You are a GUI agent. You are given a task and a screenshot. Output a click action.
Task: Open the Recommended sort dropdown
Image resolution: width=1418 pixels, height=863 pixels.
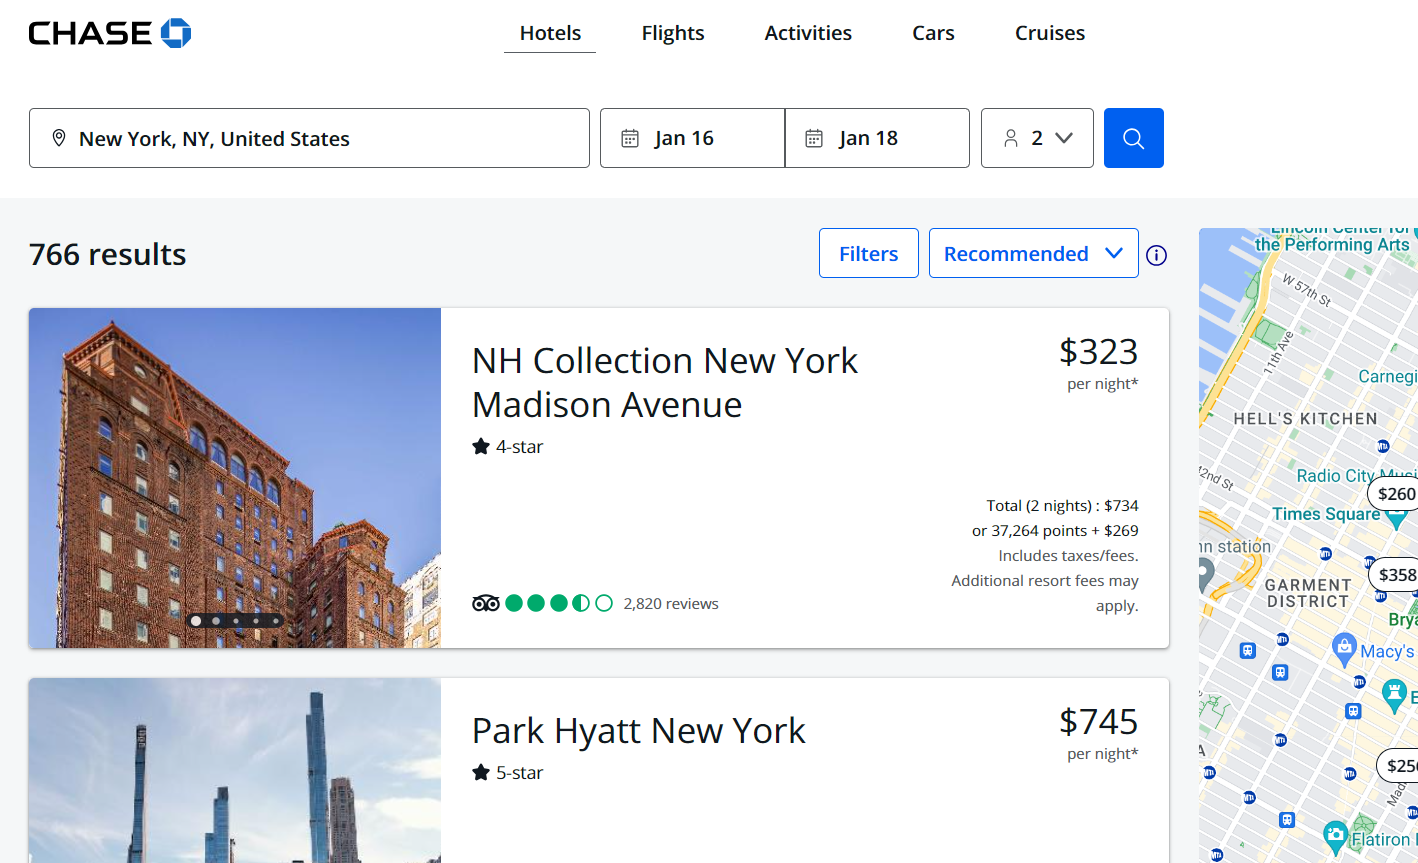coord(1033,254)
